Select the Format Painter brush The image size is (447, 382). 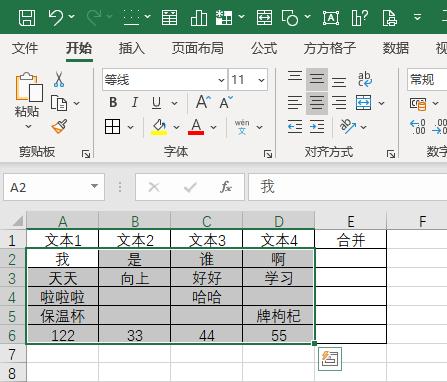(x=59, y=126)
